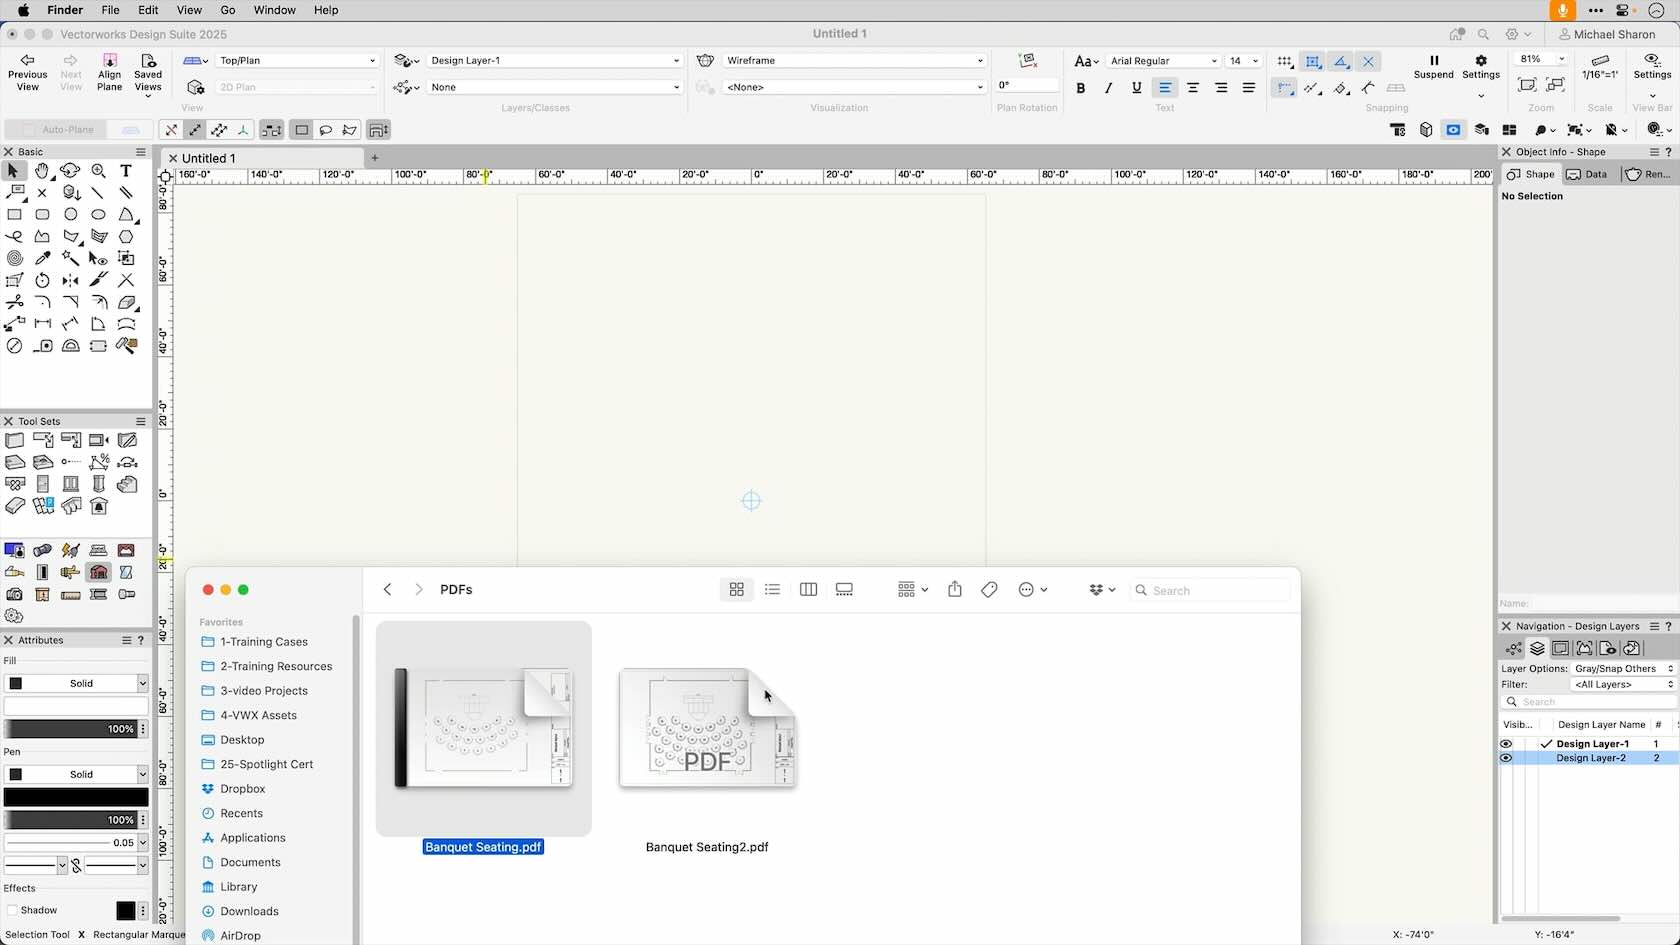Switch to the Data tab in Object Info
This screenshot has width=1680, height=945.
coord(1588,174)
